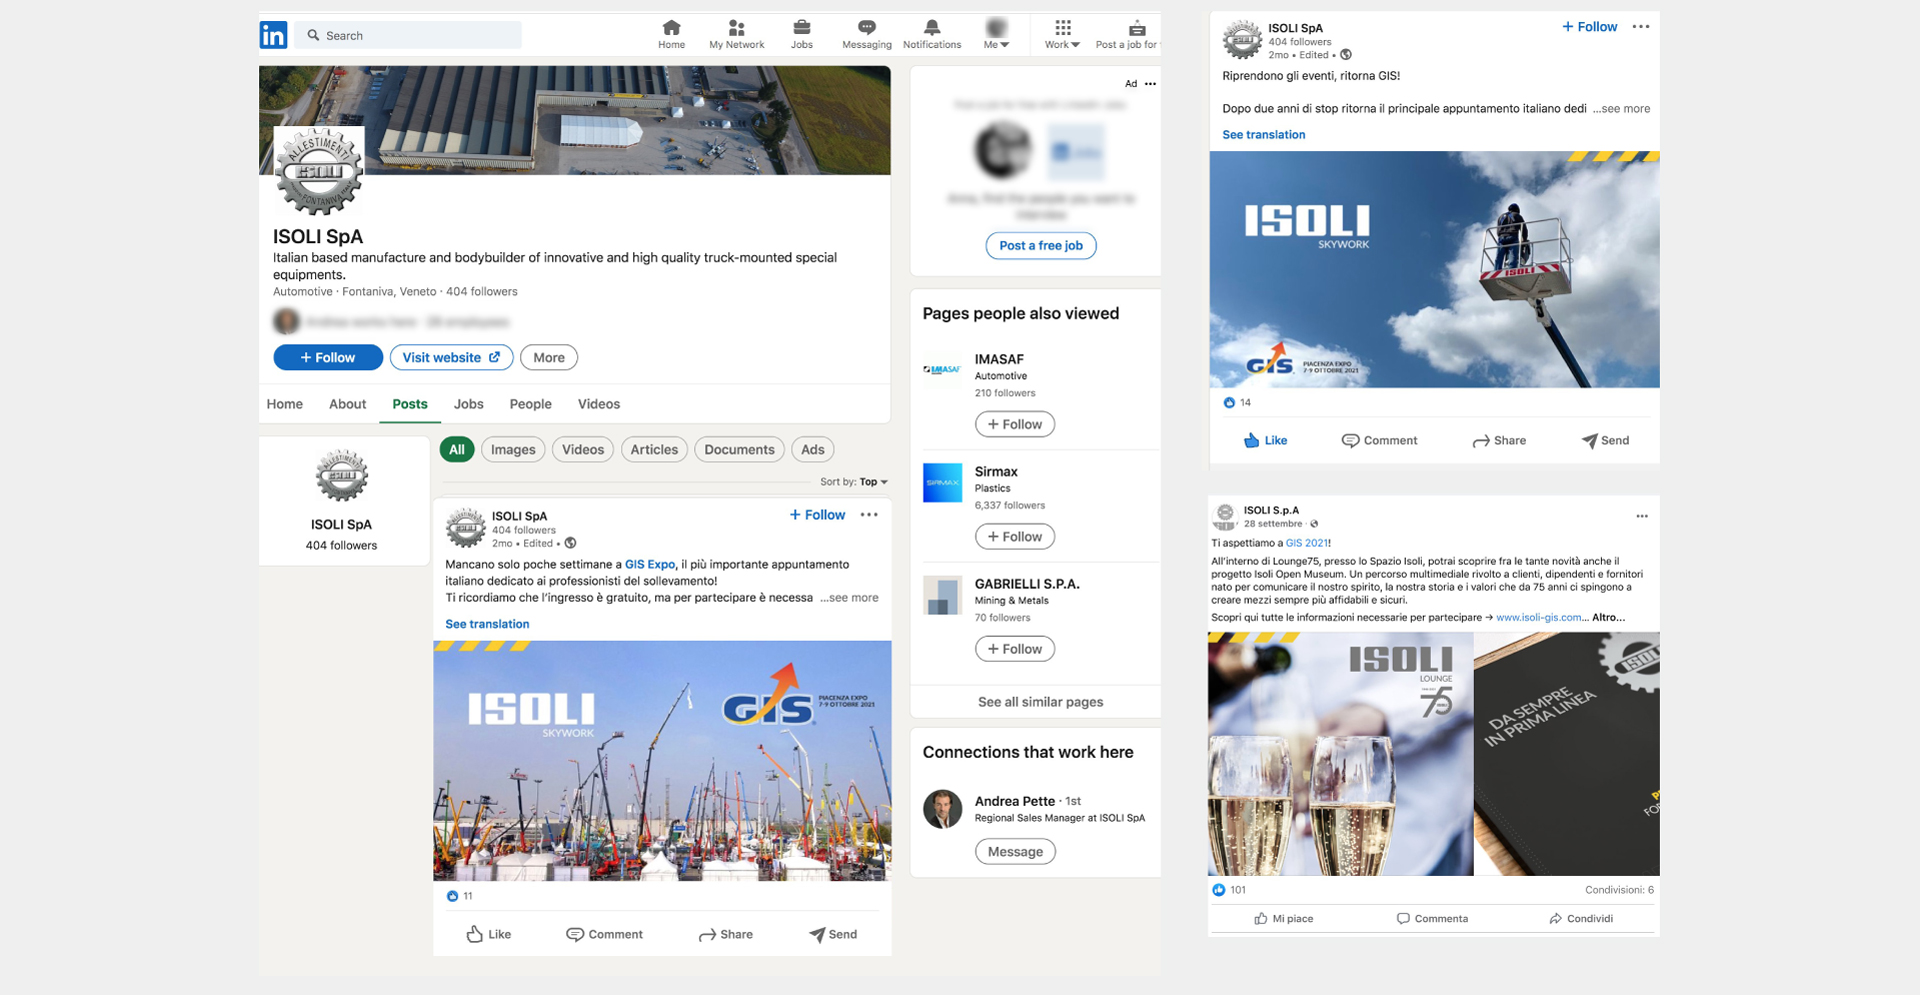Click the blue Follow button for ISOLI SpA
1920x995 pixels.
coord(328,358)
